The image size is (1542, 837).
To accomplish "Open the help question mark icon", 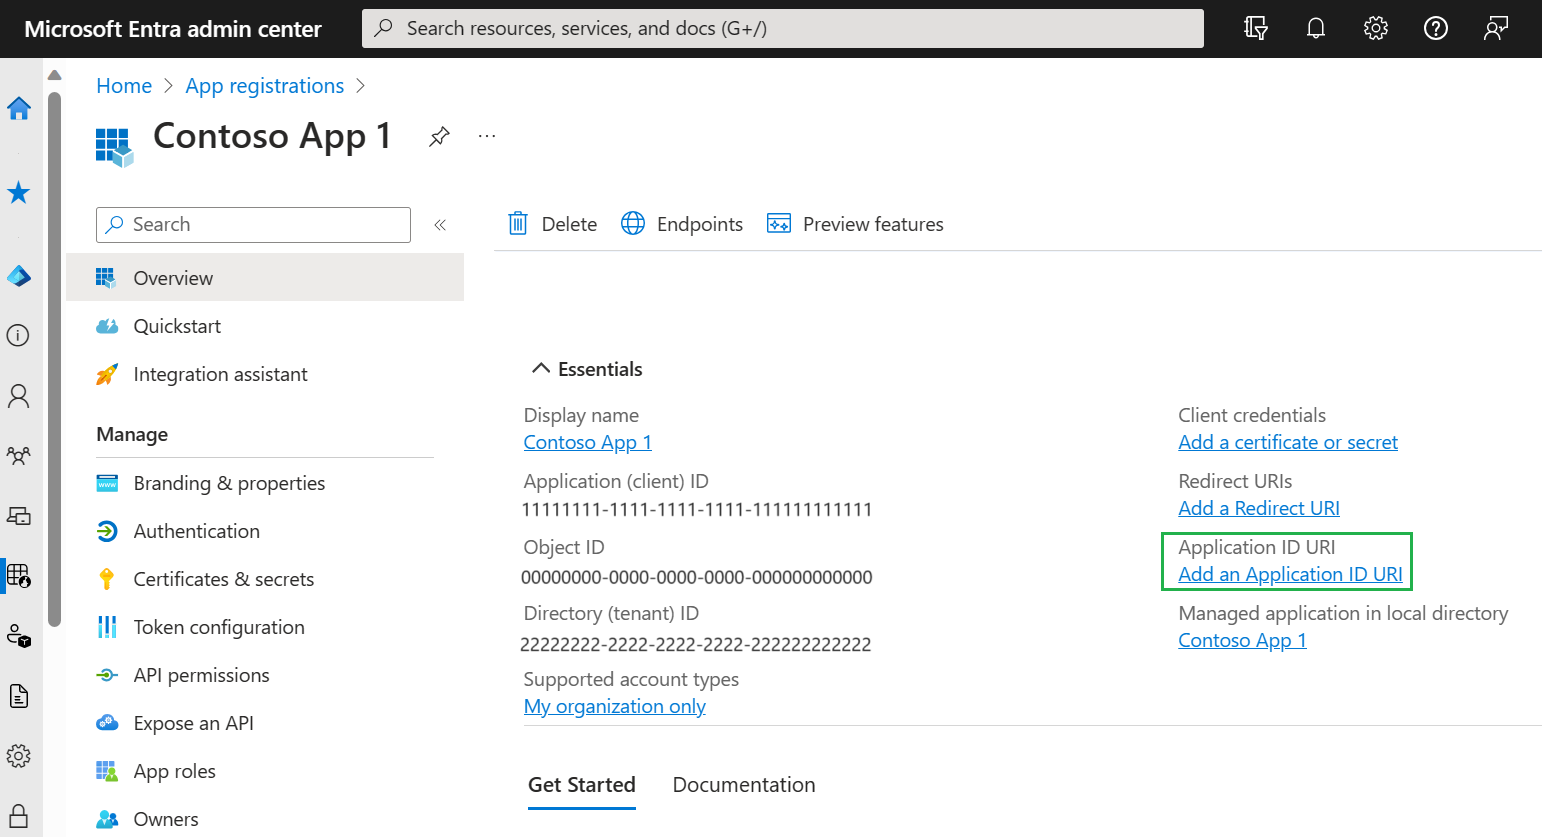I will 1436,29.
